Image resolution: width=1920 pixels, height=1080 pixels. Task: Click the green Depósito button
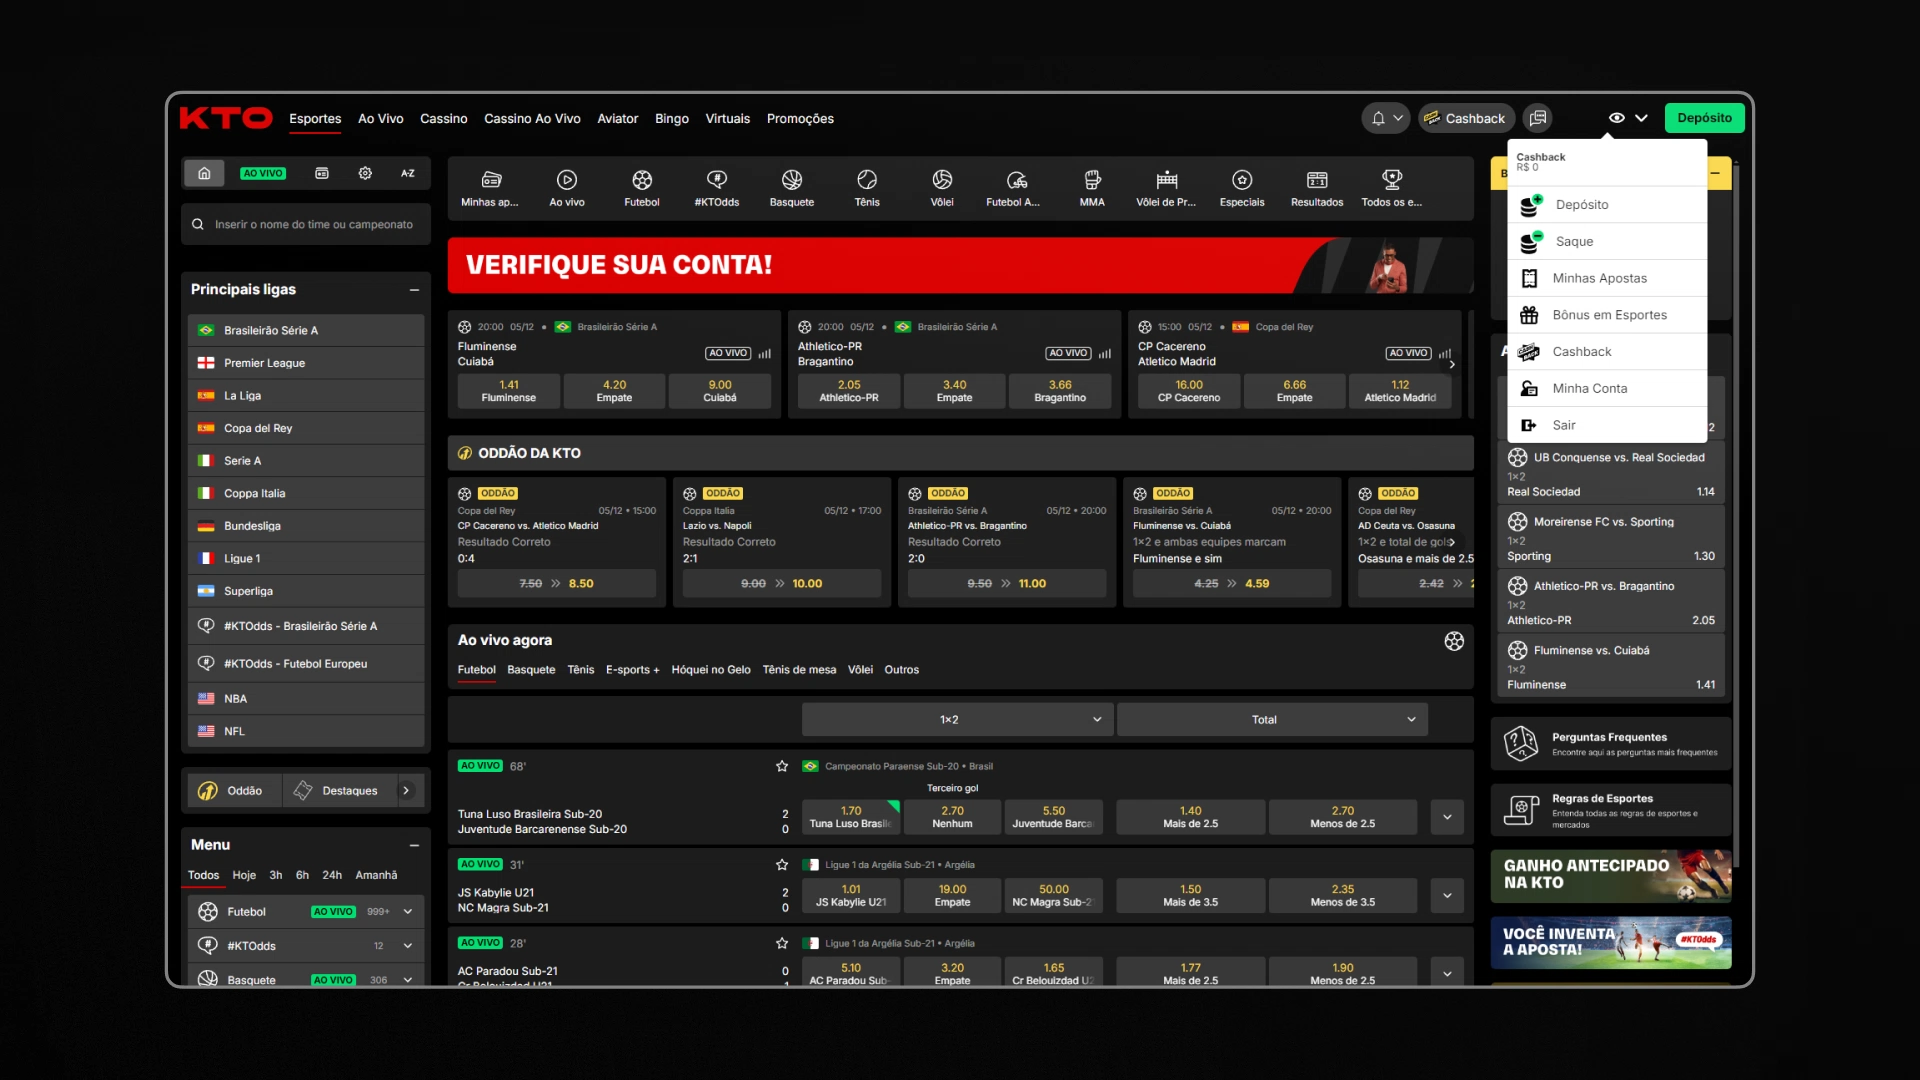[1704, 118]
